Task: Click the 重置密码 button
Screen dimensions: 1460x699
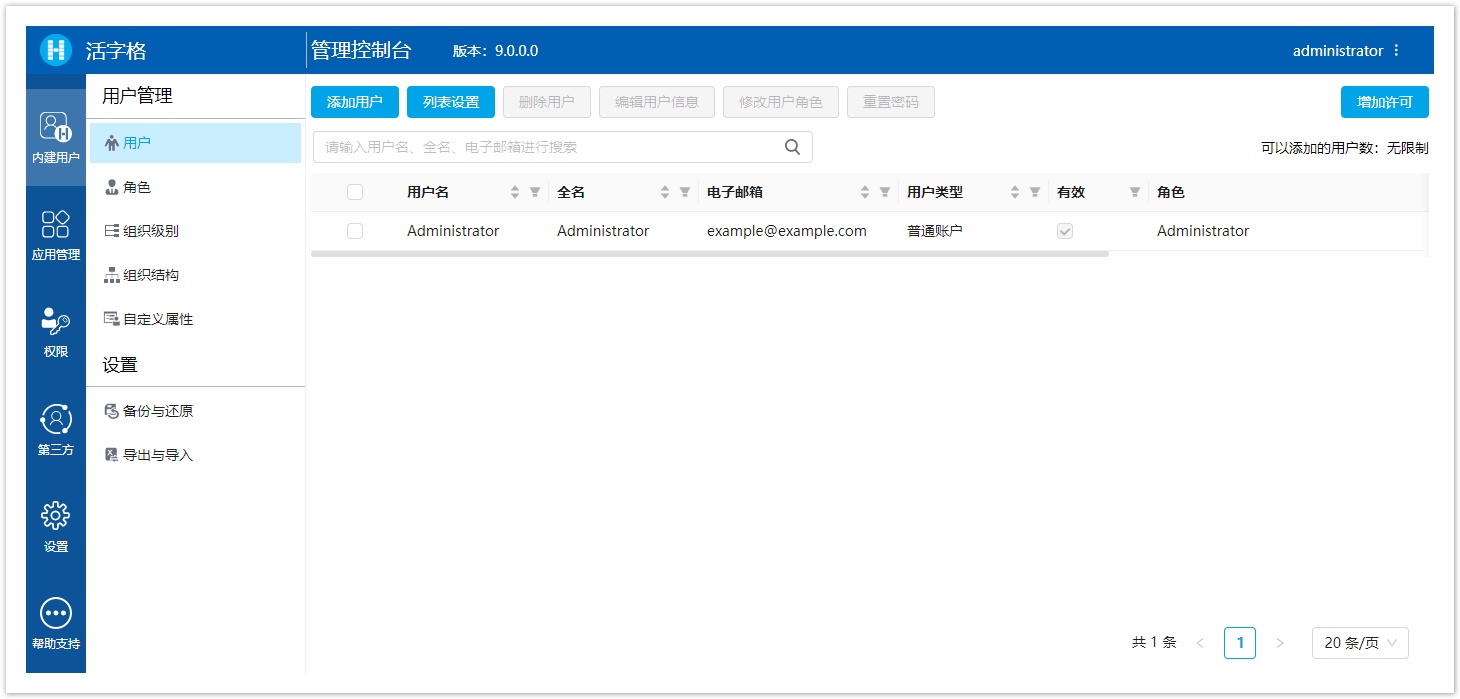Action: click(x=891, y=102)
